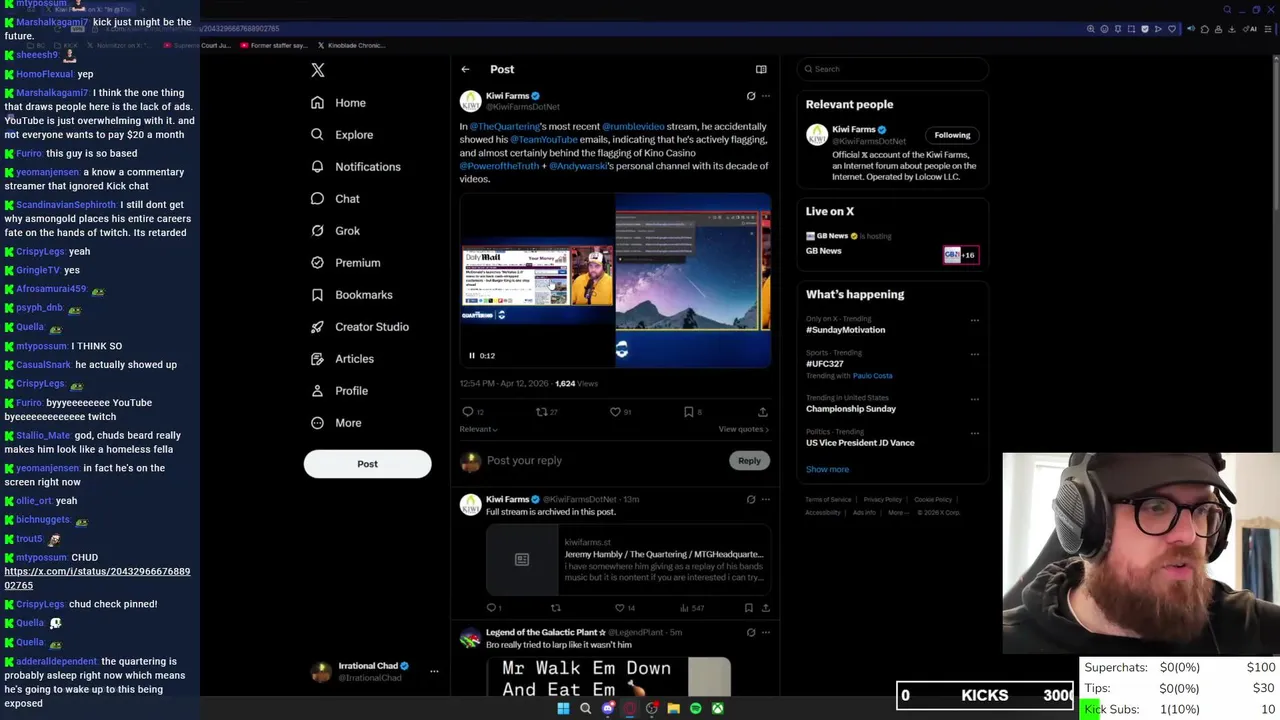Open GB News live broadcast

(x=892, y=244)
